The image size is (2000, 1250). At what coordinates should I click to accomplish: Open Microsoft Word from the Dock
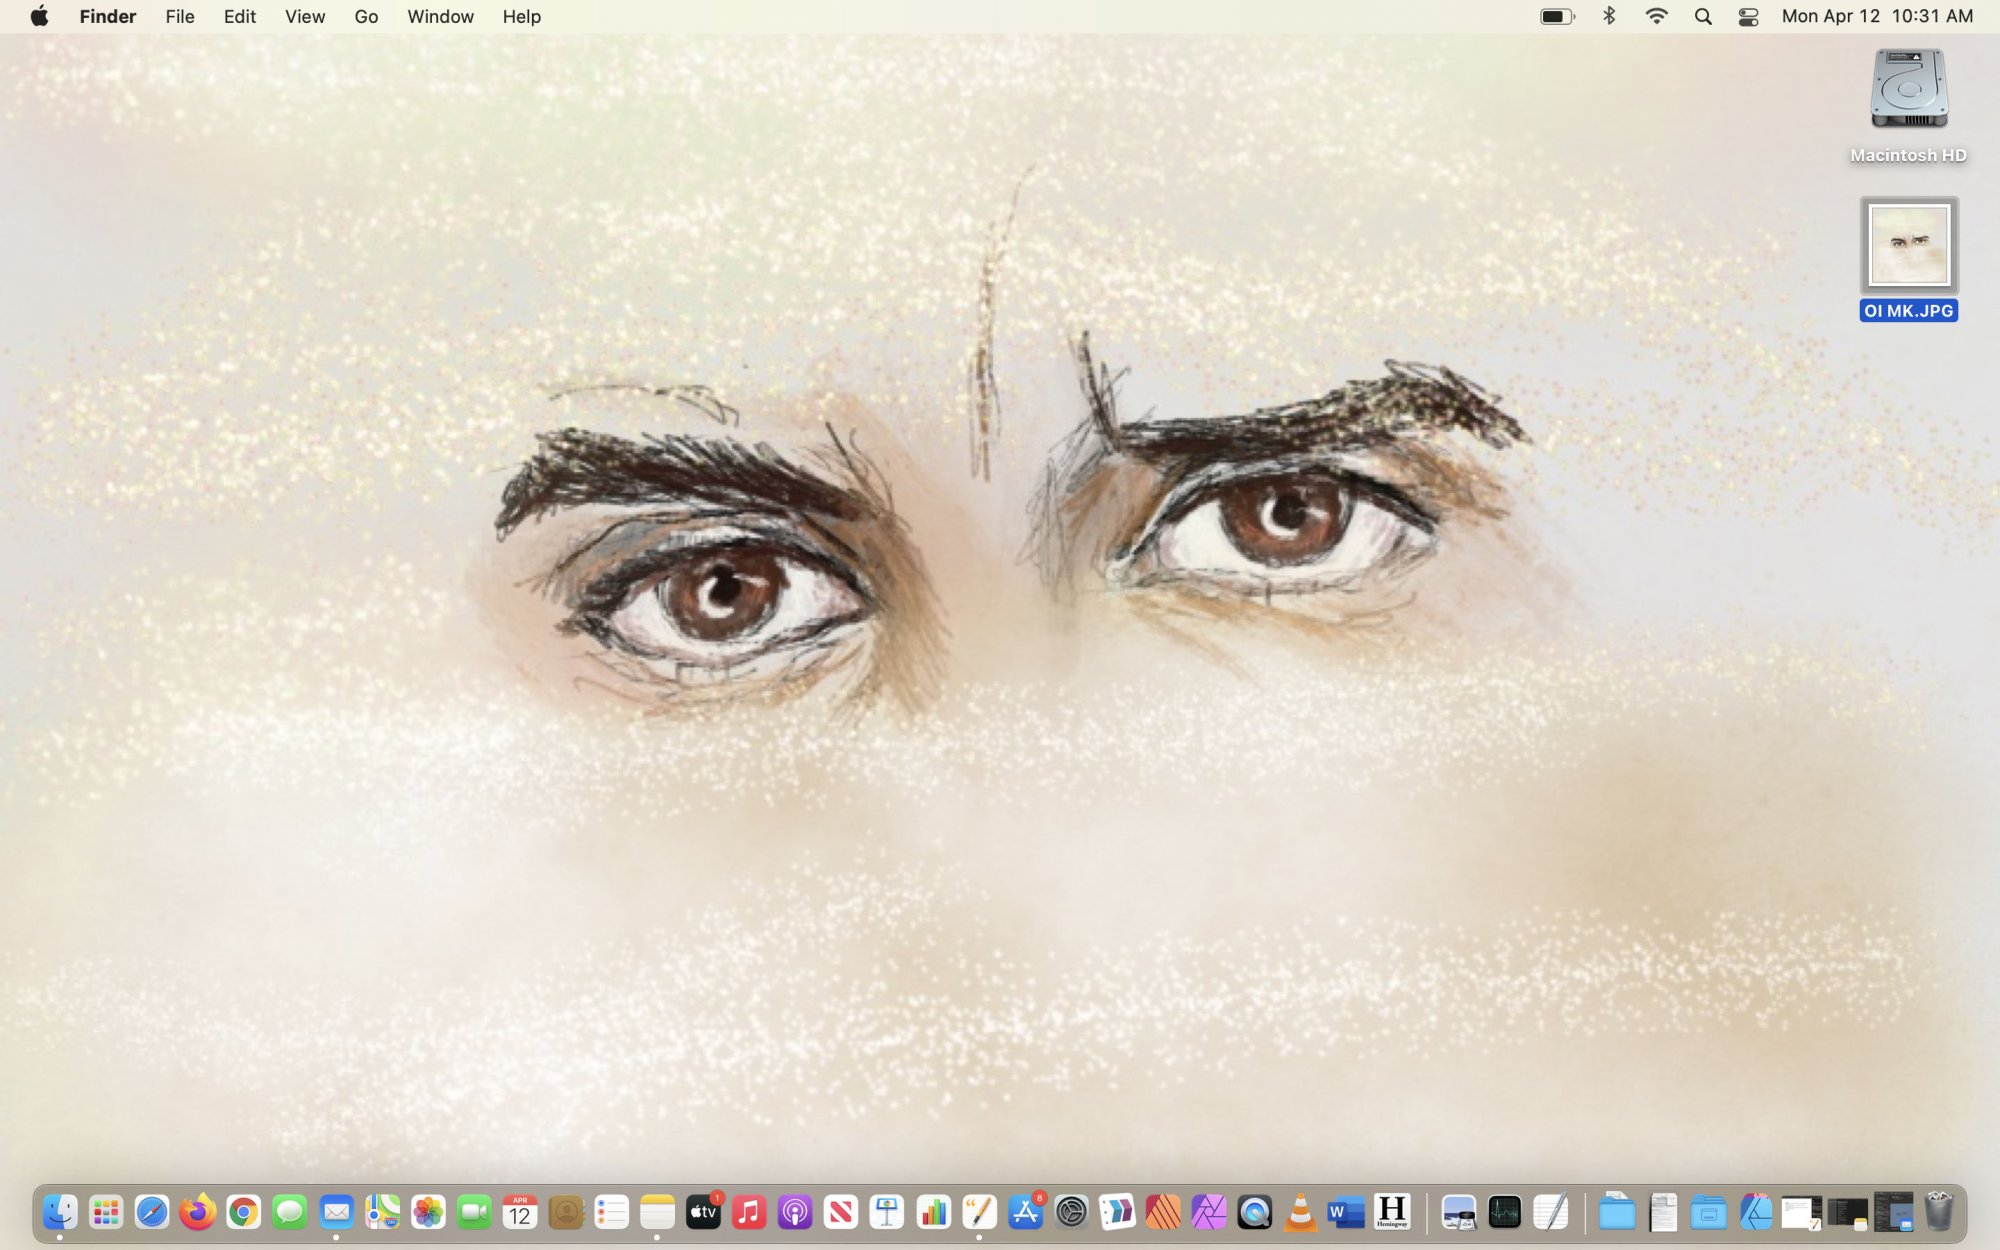pos(1346,1213)
